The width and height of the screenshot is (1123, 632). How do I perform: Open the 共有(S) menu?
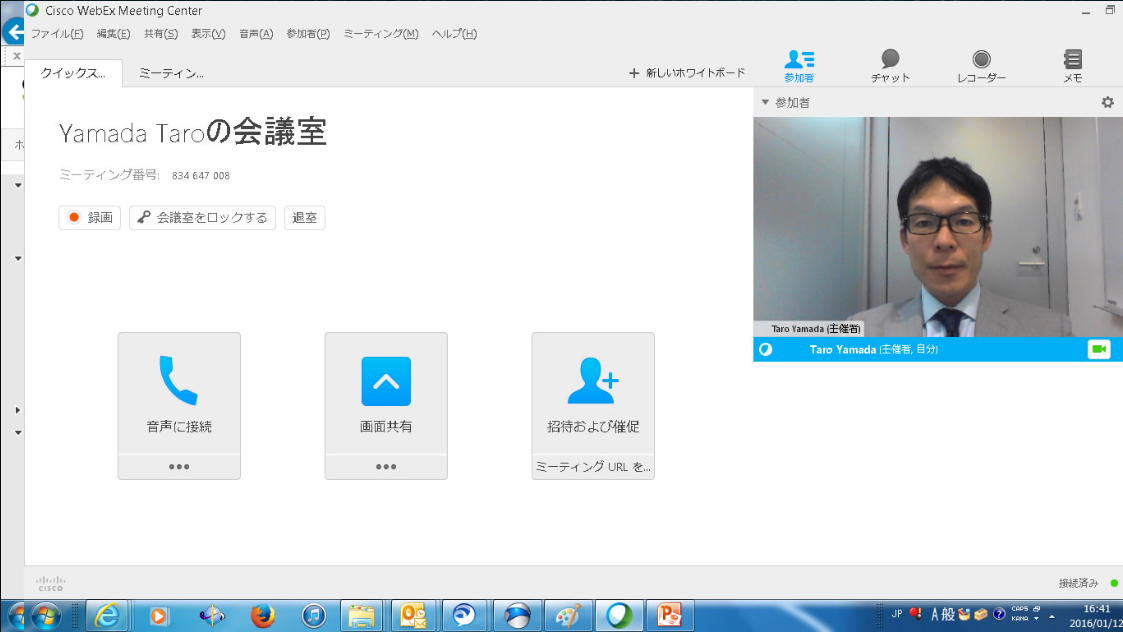point(160,34)
